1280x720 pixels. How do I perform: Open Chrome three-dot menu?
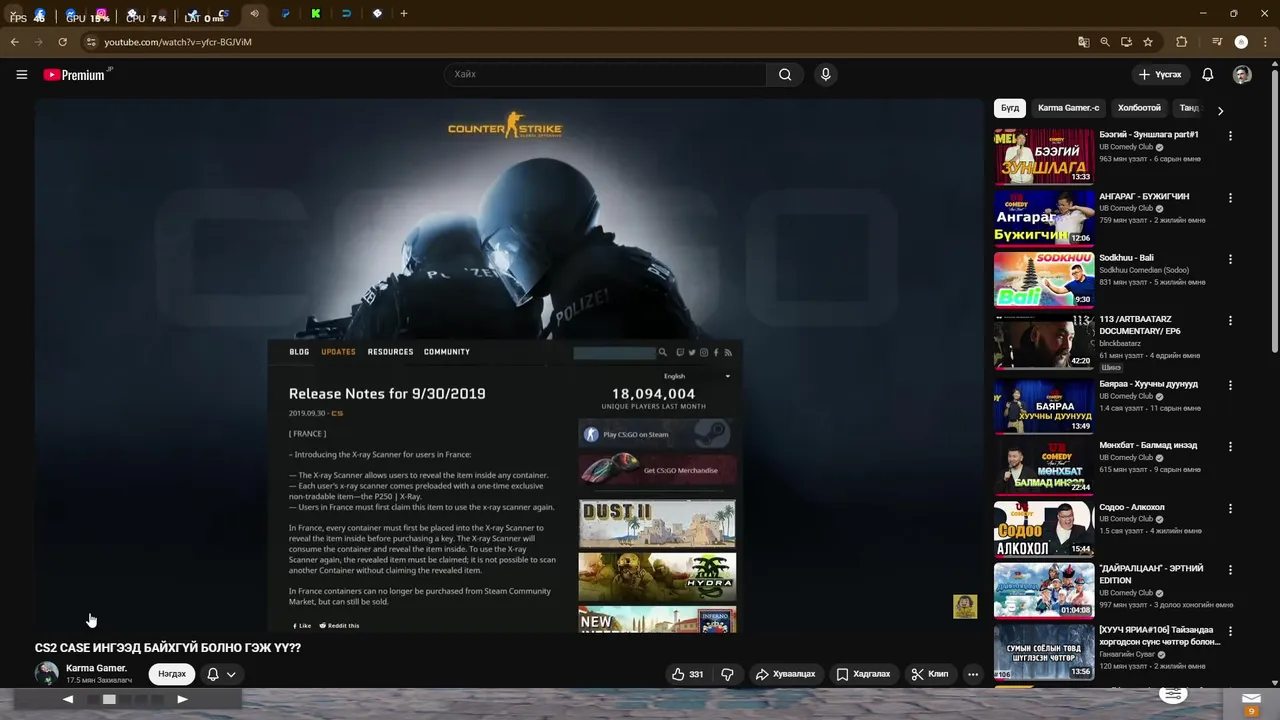pyautogui.click(x=1267, y=42)
